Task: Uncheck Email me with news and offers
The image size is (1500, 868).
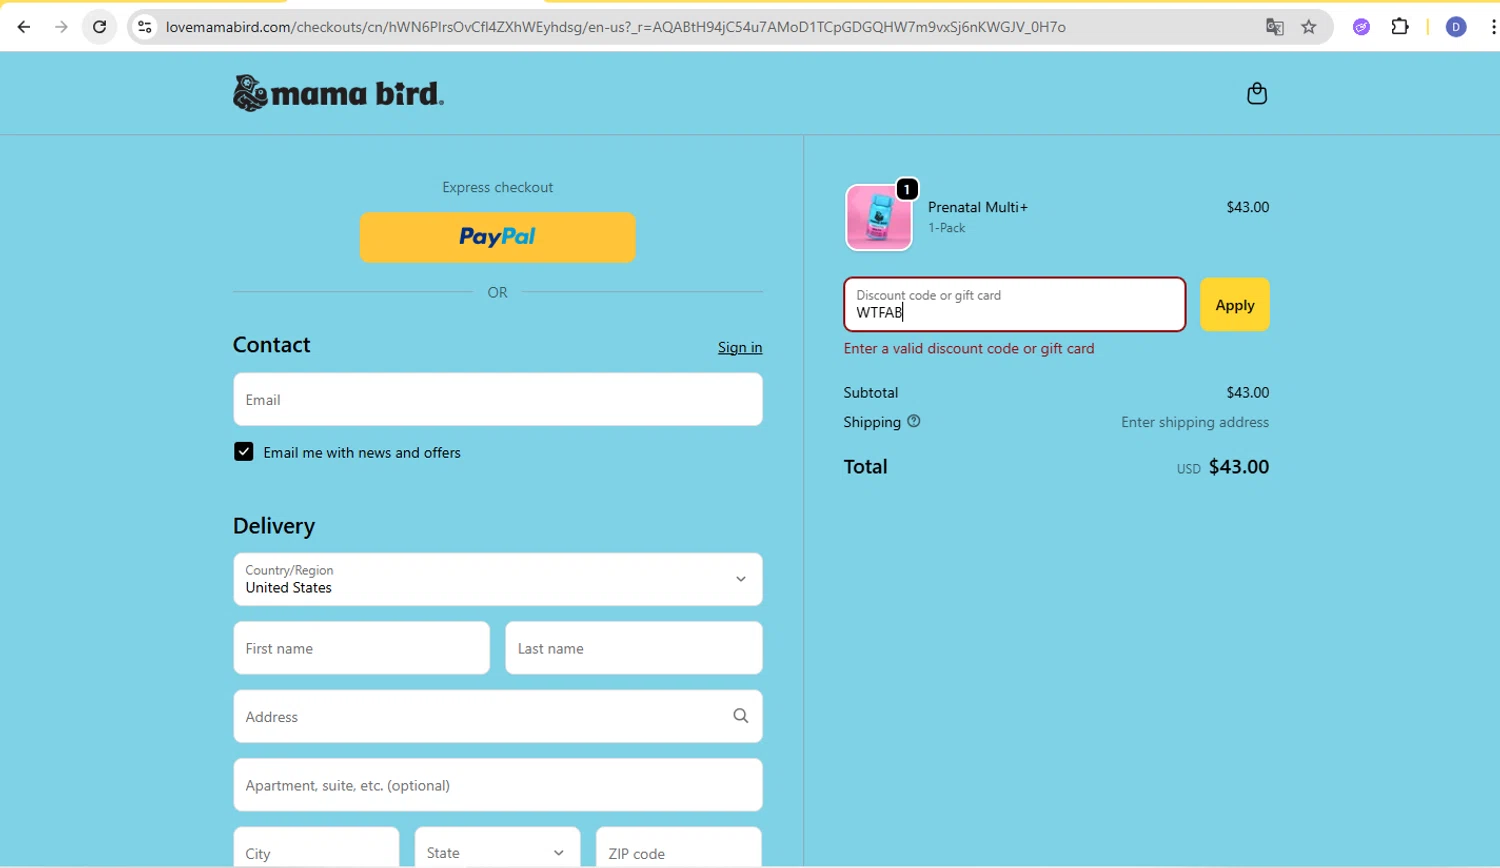Action: [244, 452]
